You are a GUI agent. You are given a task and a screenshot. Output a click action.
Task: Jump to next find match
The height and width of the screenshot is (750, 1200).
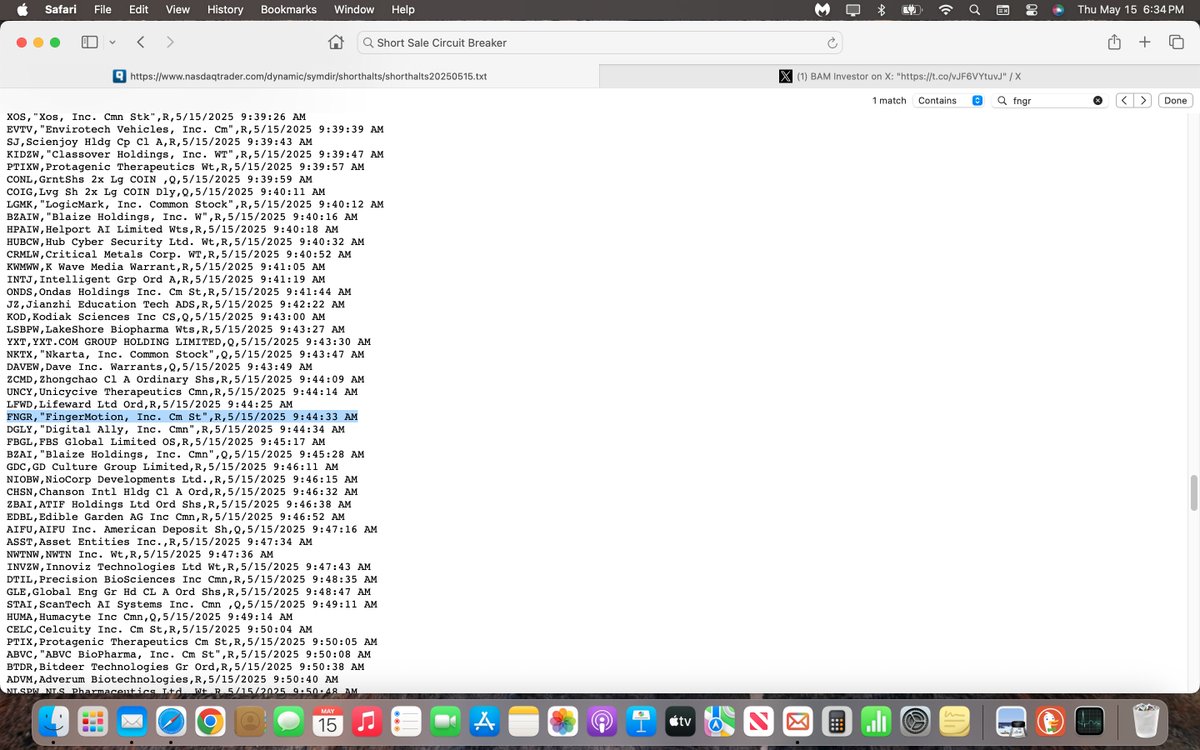1142,101
